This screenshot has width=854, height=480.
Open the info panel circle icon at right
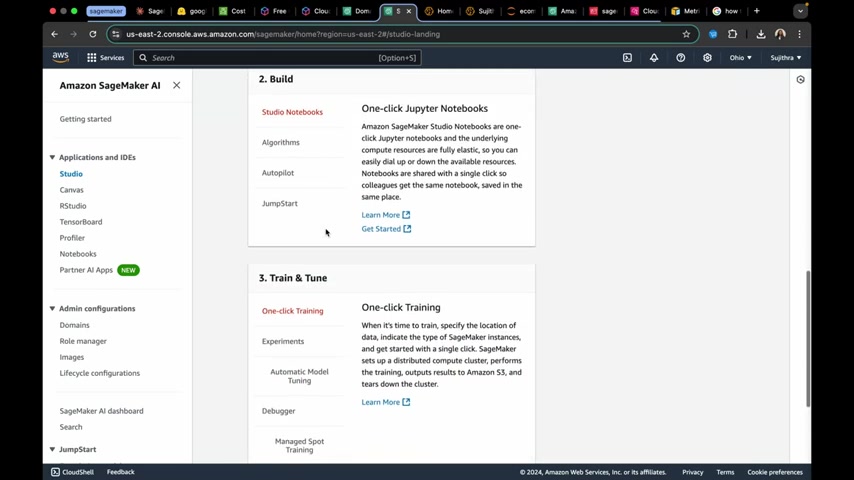pyautogui.click(x=800, y=80)
